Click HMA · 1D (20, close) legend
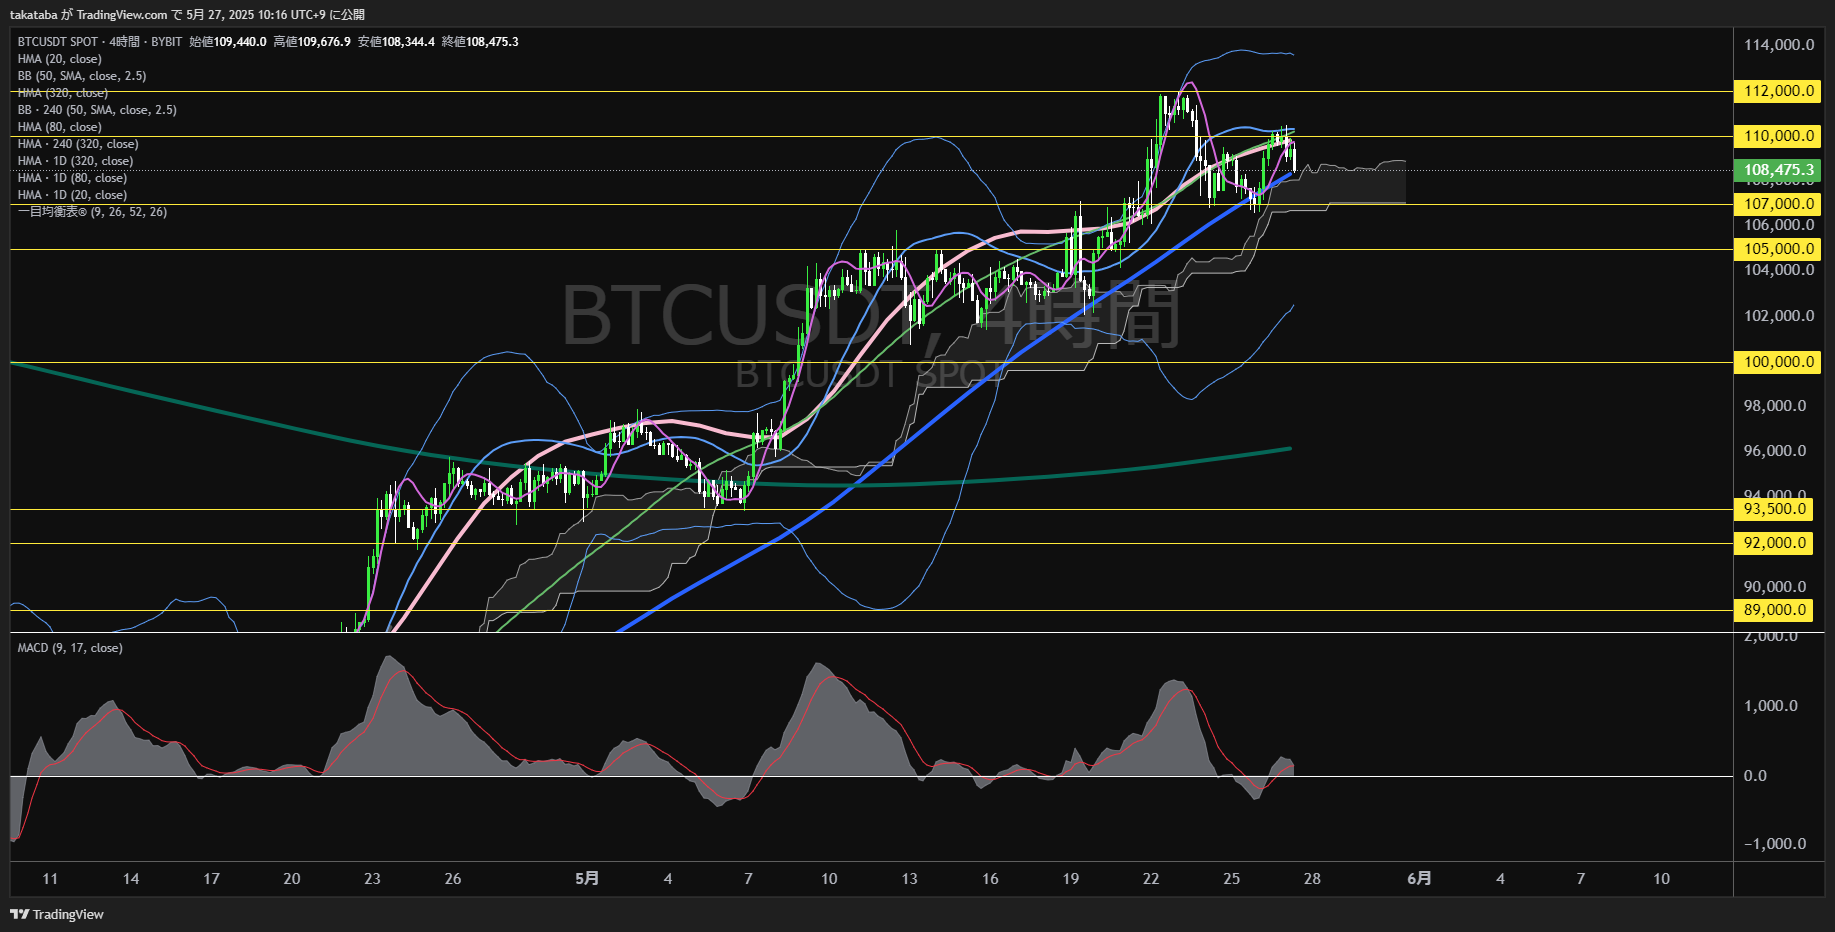Viewport: 1835px width, 932px height. (x=73, y=195)
